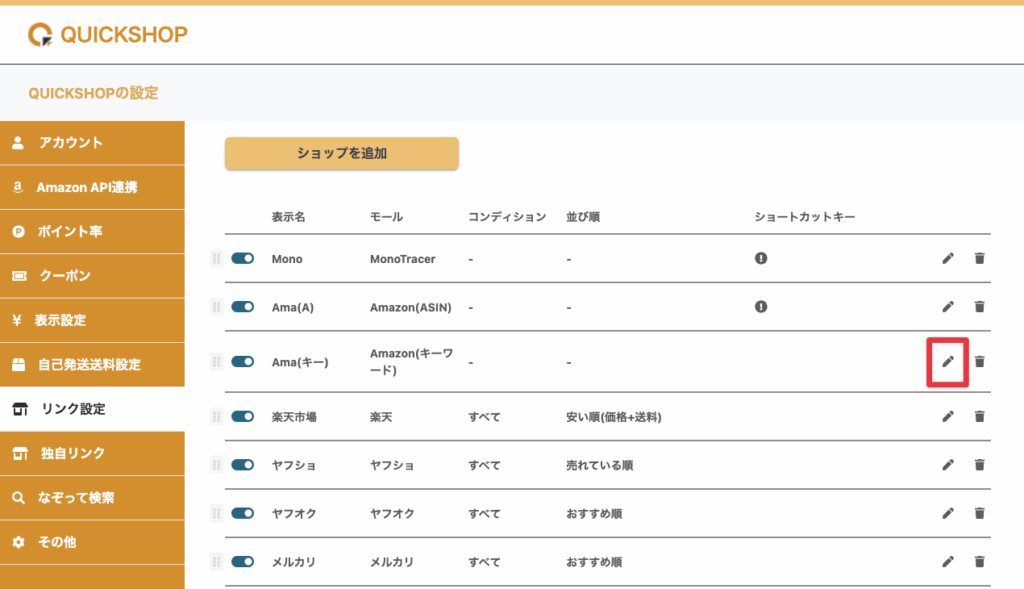Image resolution: width=1024 pixels, height=589 pixels.
Task: Open editor for ヤフショ row
Action: click(948, 465)
